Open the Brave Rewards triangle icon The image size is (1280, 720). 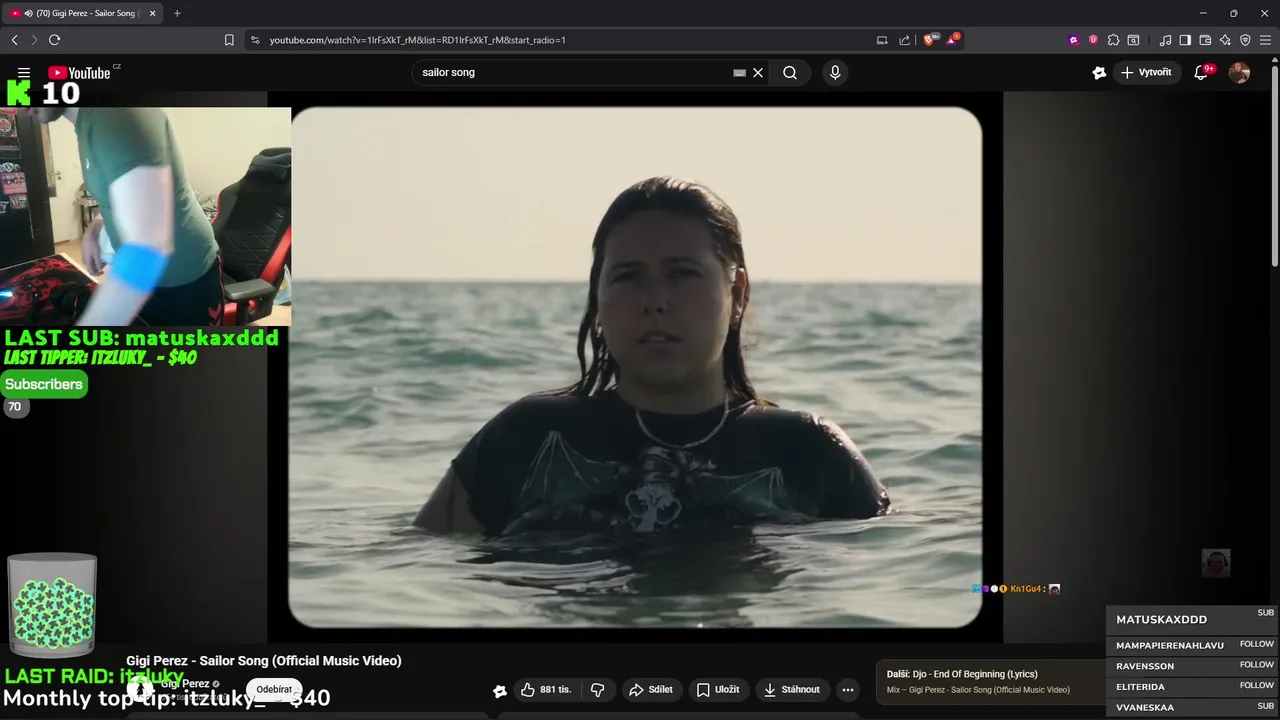point(954,40)
